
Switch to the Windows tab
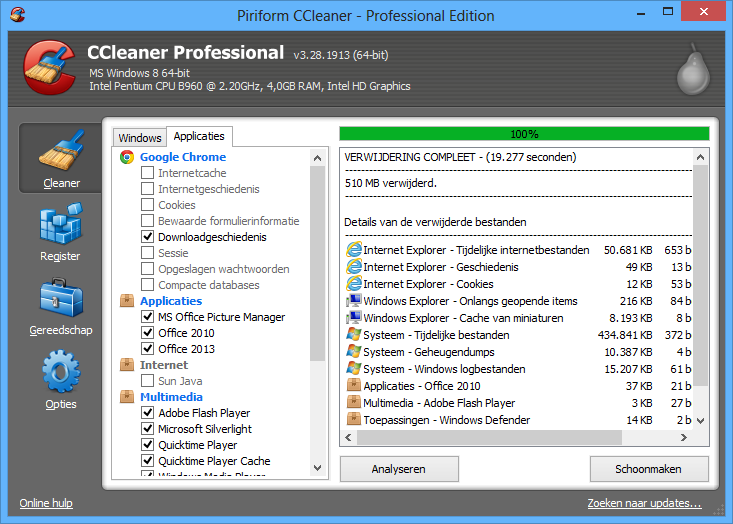coord(140,137)
